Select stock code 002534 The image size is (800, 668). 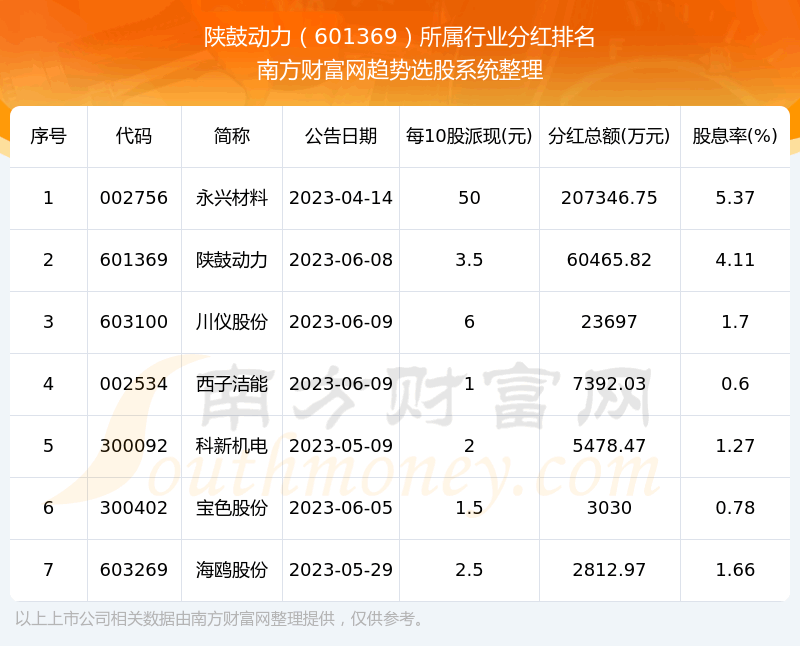coord(134,384)
